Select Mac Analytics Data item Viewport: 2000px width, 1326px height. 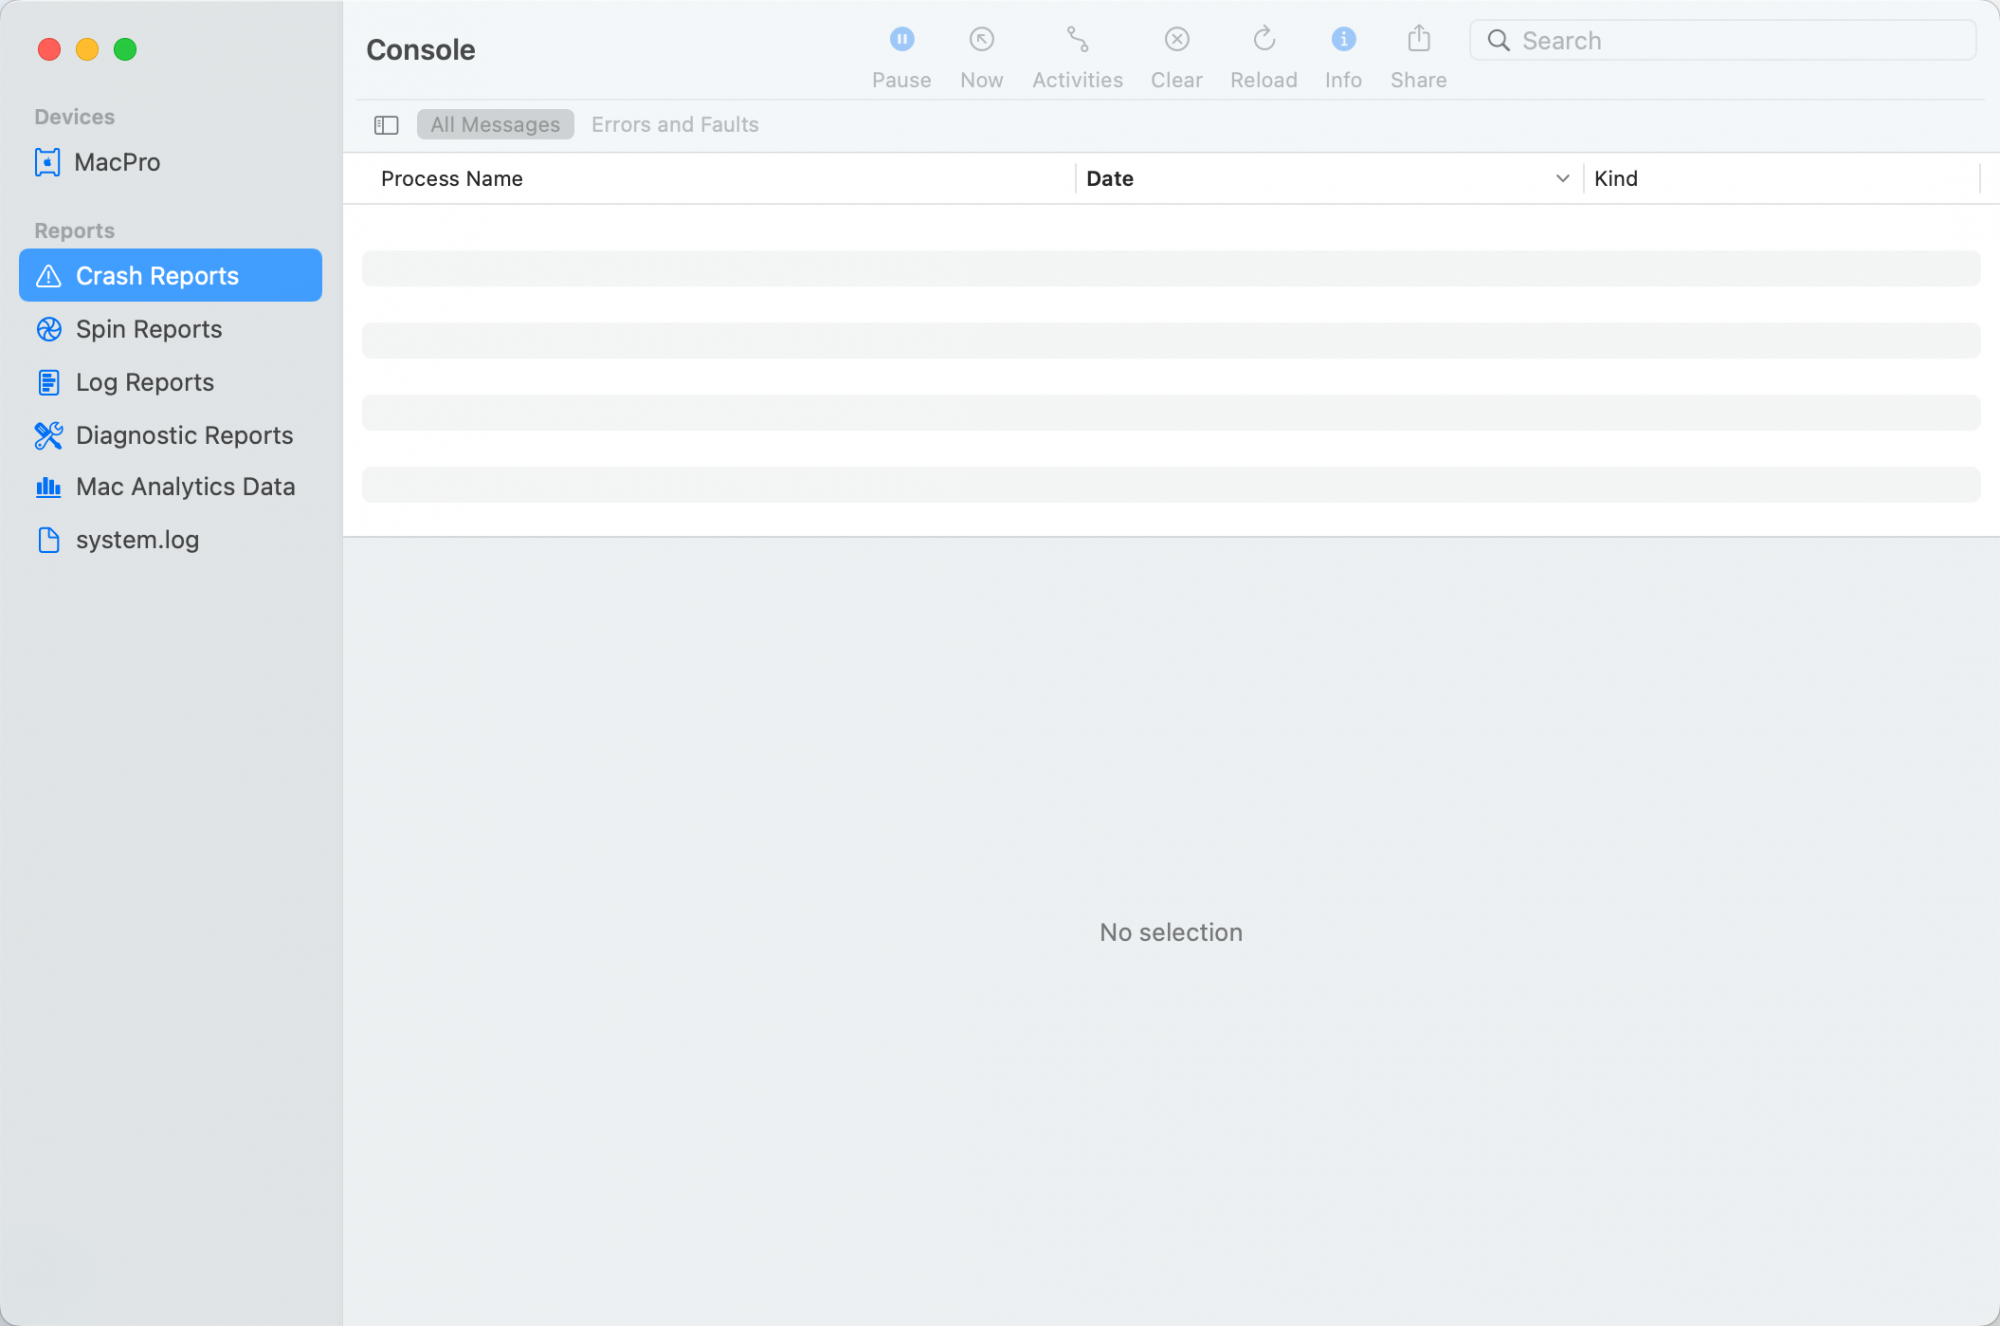coord(185,487)
